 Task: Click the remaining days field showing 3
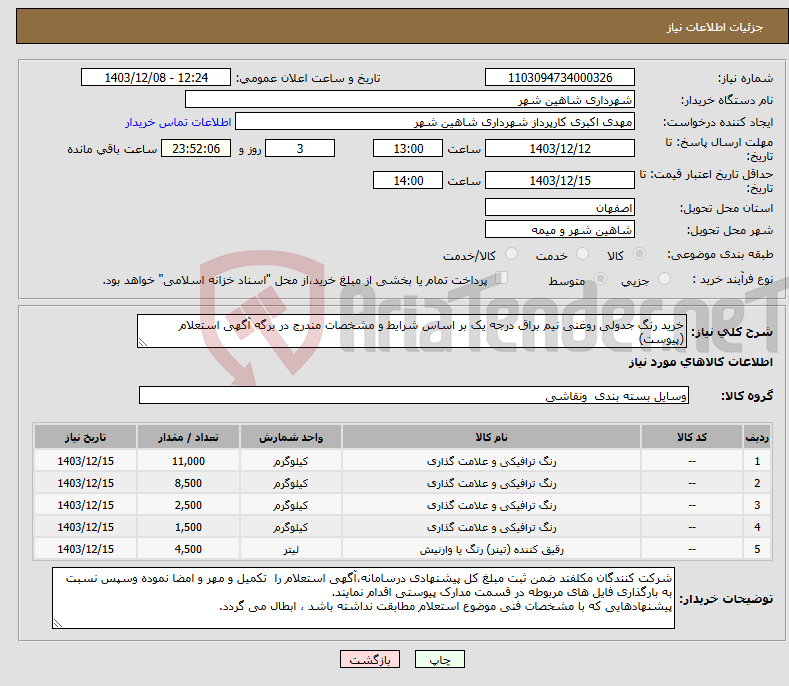click(300, 148)
